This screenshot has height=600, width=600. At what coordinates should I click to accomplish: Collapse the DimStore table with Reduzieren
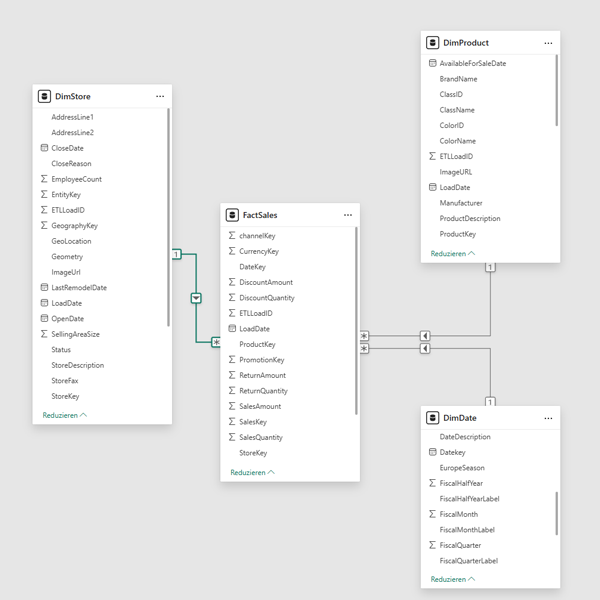tap(64, 415)
